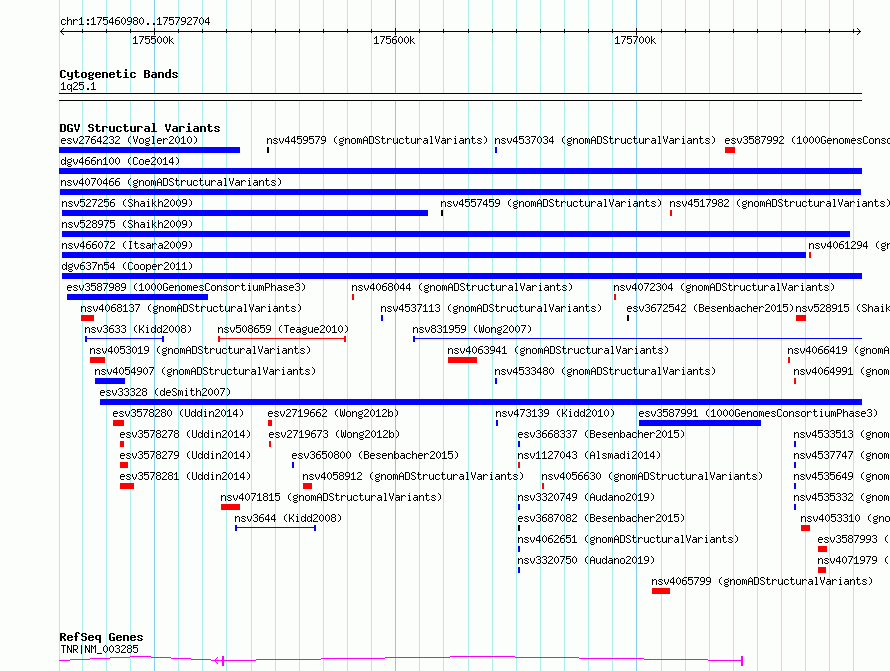
Task: Select esv2719673 (Wong2012b) label
Action: point(334,434)
